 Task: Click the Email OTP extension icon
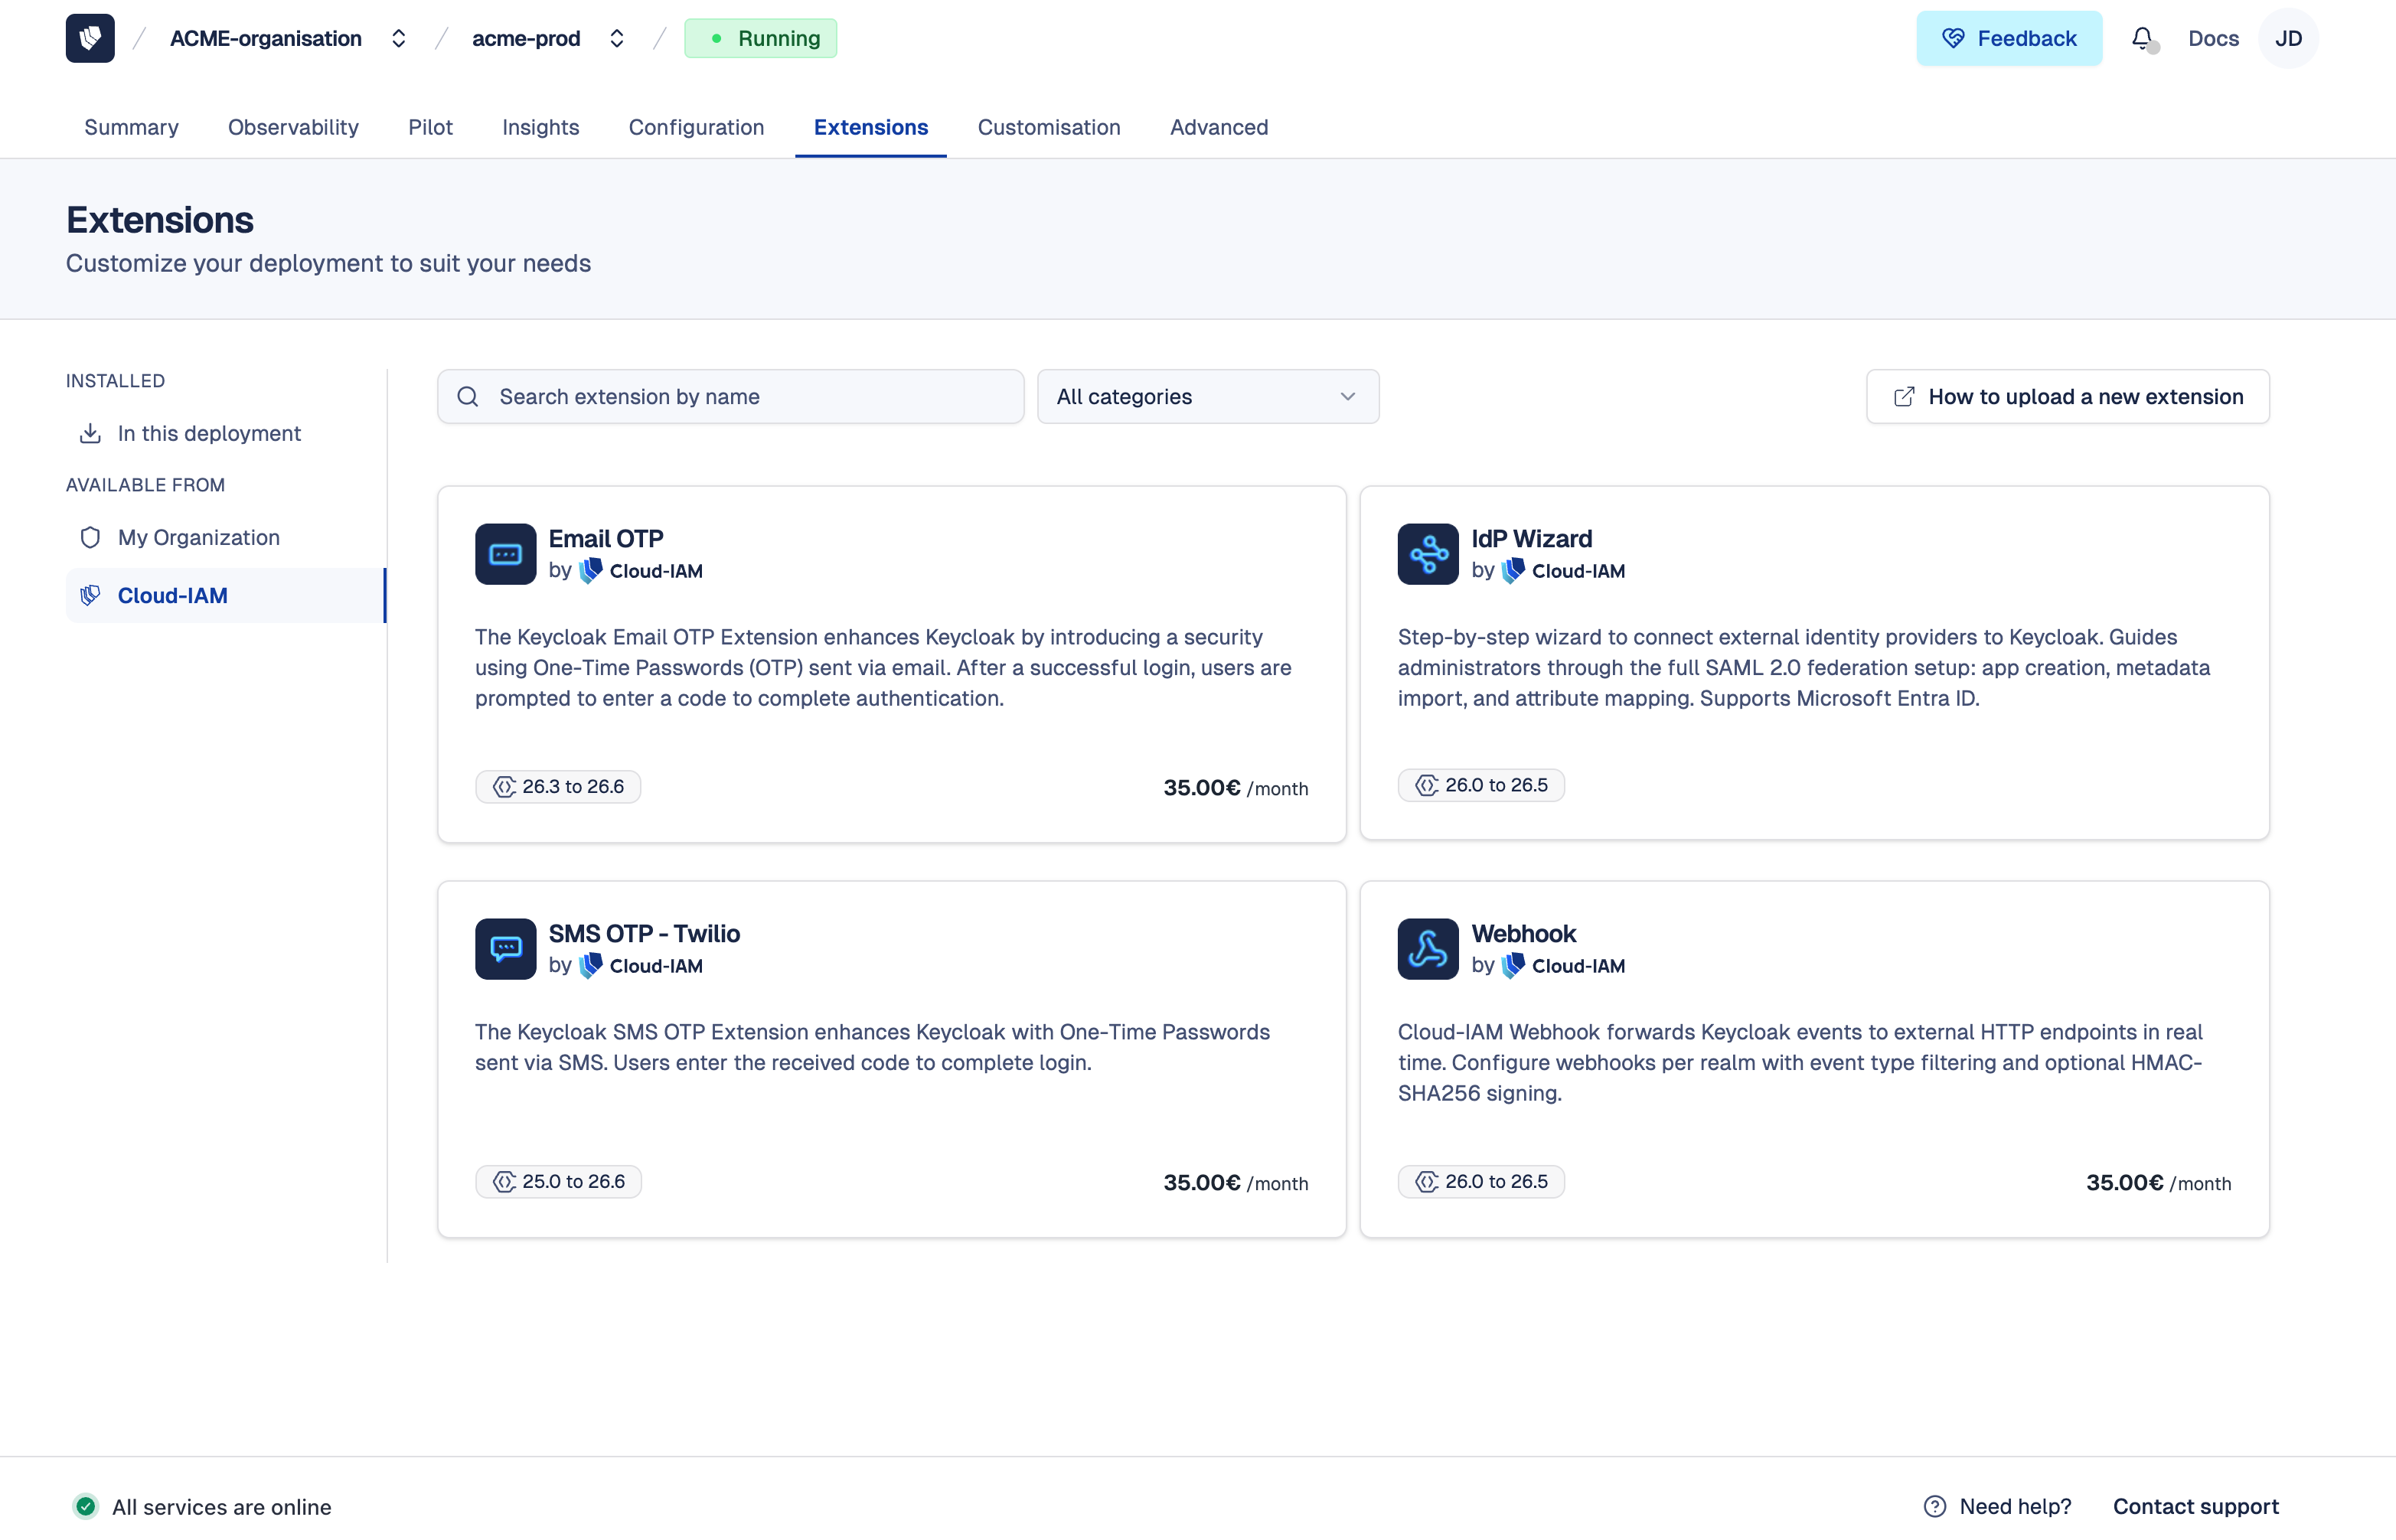click(505, 554)
